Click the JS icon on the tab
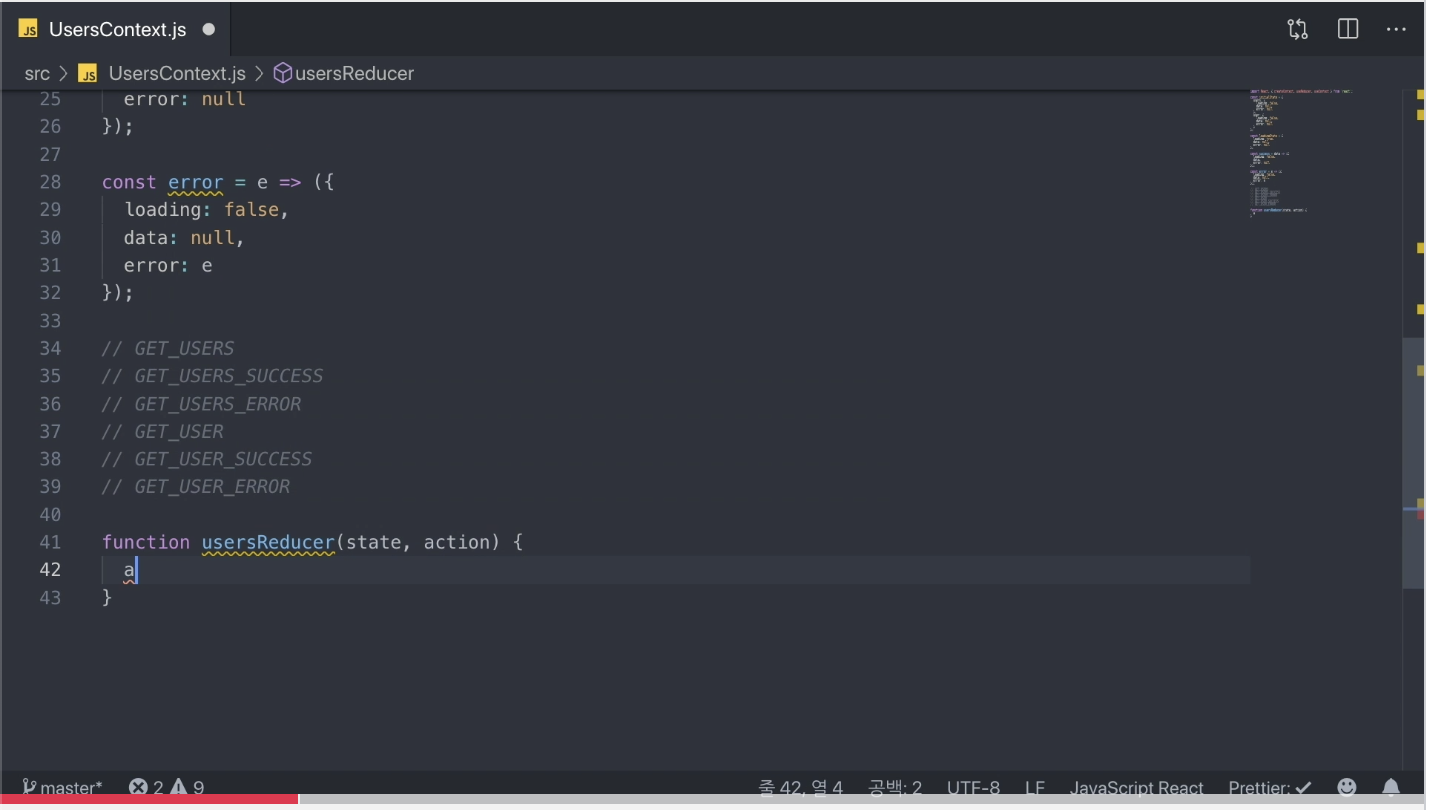Screen dimensions: 1432x810 coord(28,29)
